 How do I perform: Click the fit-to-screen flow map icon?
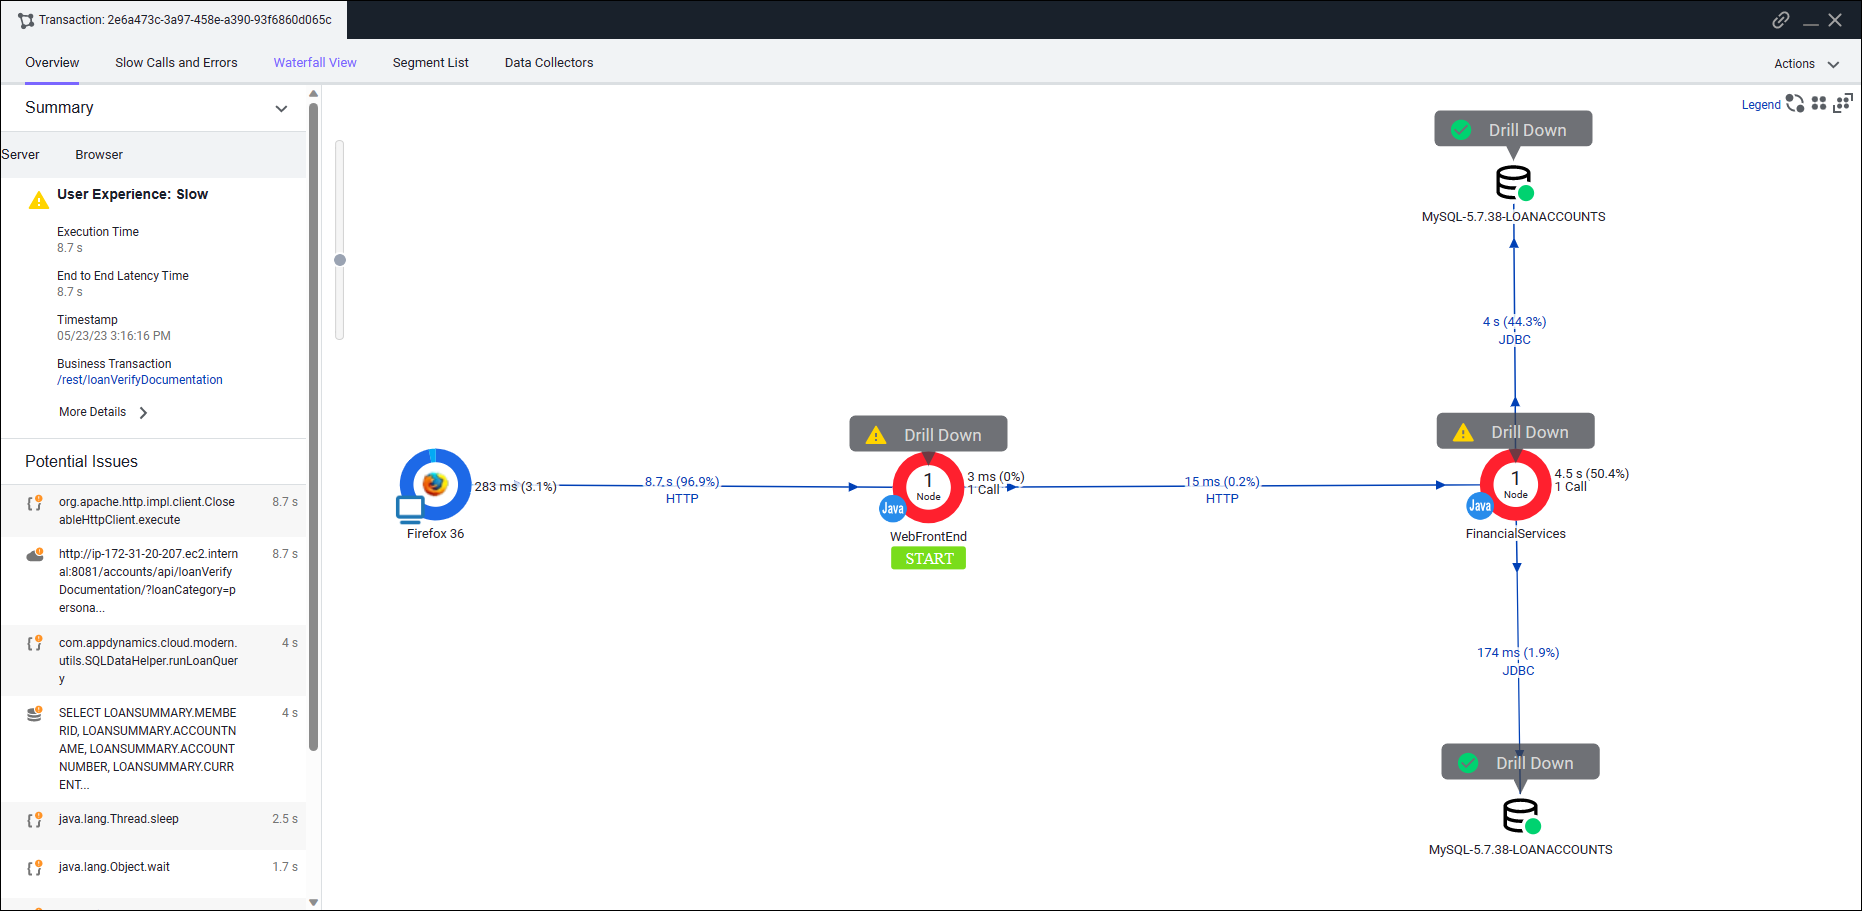point(1843,104)
